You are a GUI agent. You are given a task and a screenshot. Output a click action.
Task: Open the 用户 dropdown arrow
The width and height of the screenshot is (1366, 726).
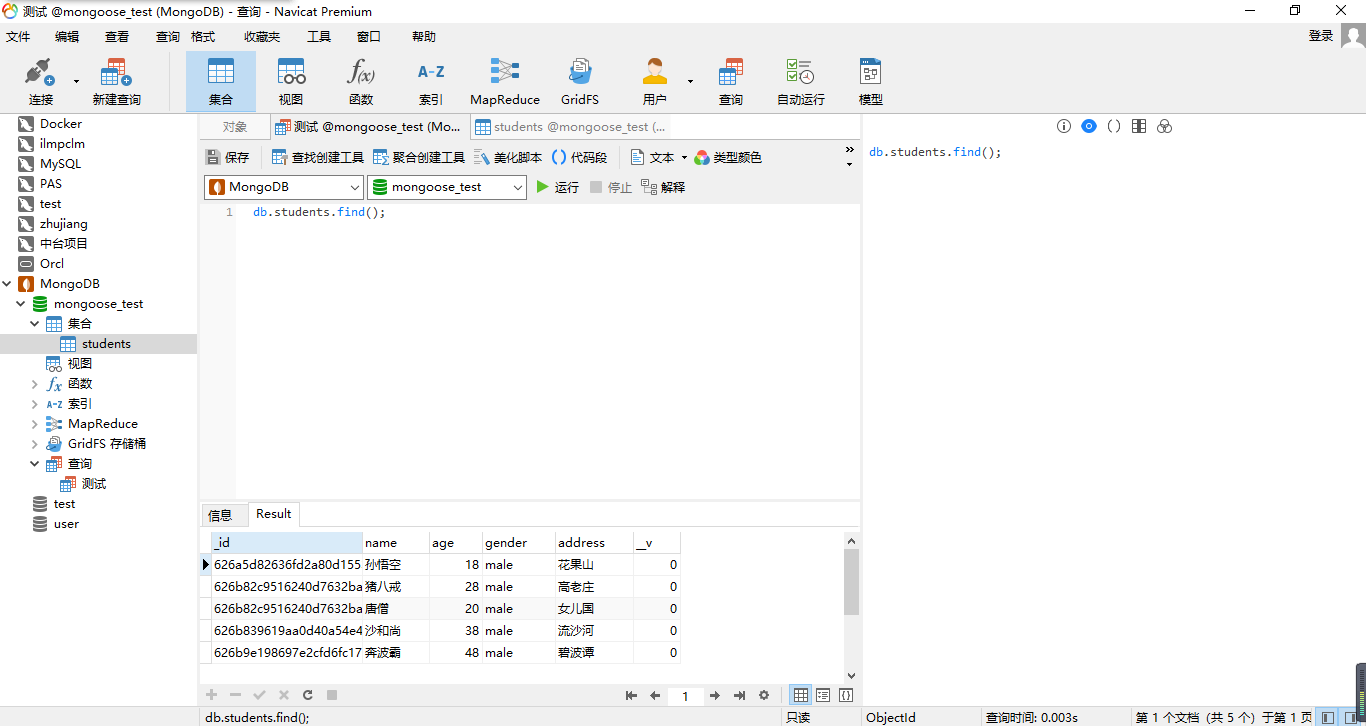pyautogui.click(x=689, y=82)
